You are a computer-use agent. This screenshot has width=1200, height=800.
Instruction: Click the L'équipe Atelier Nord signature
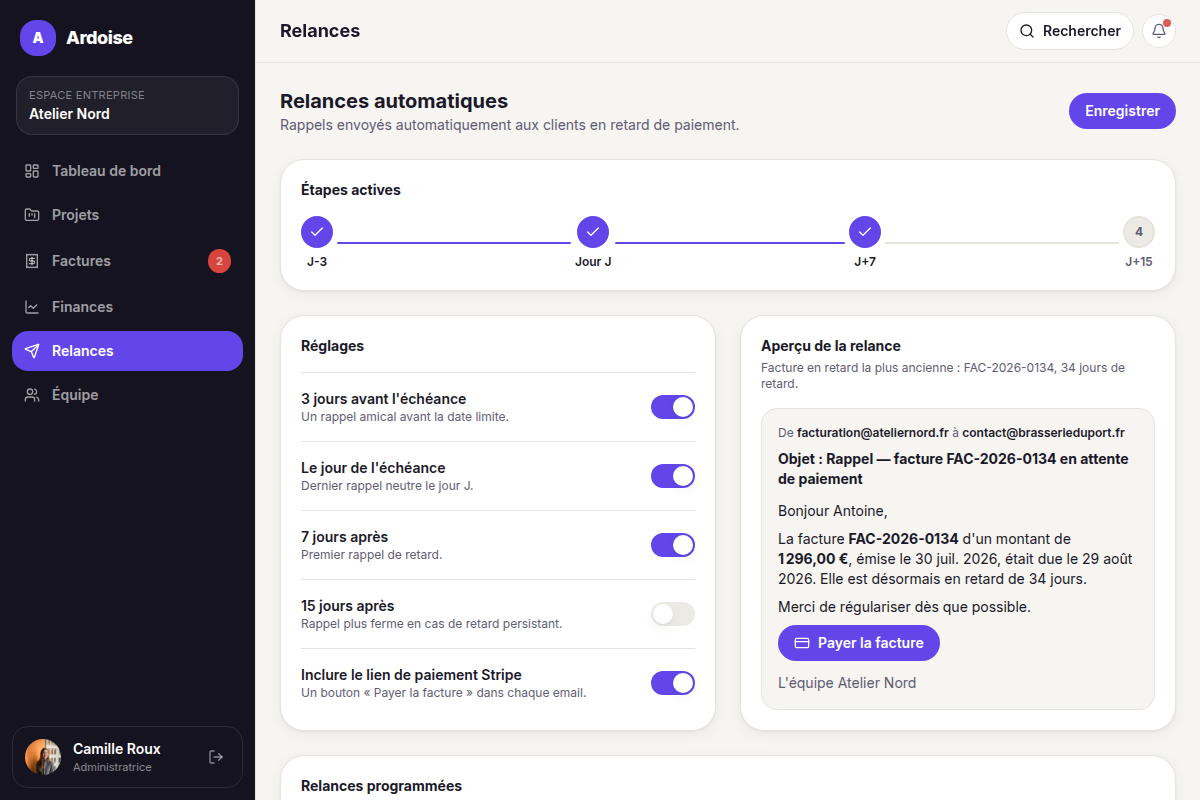(847, 683)
